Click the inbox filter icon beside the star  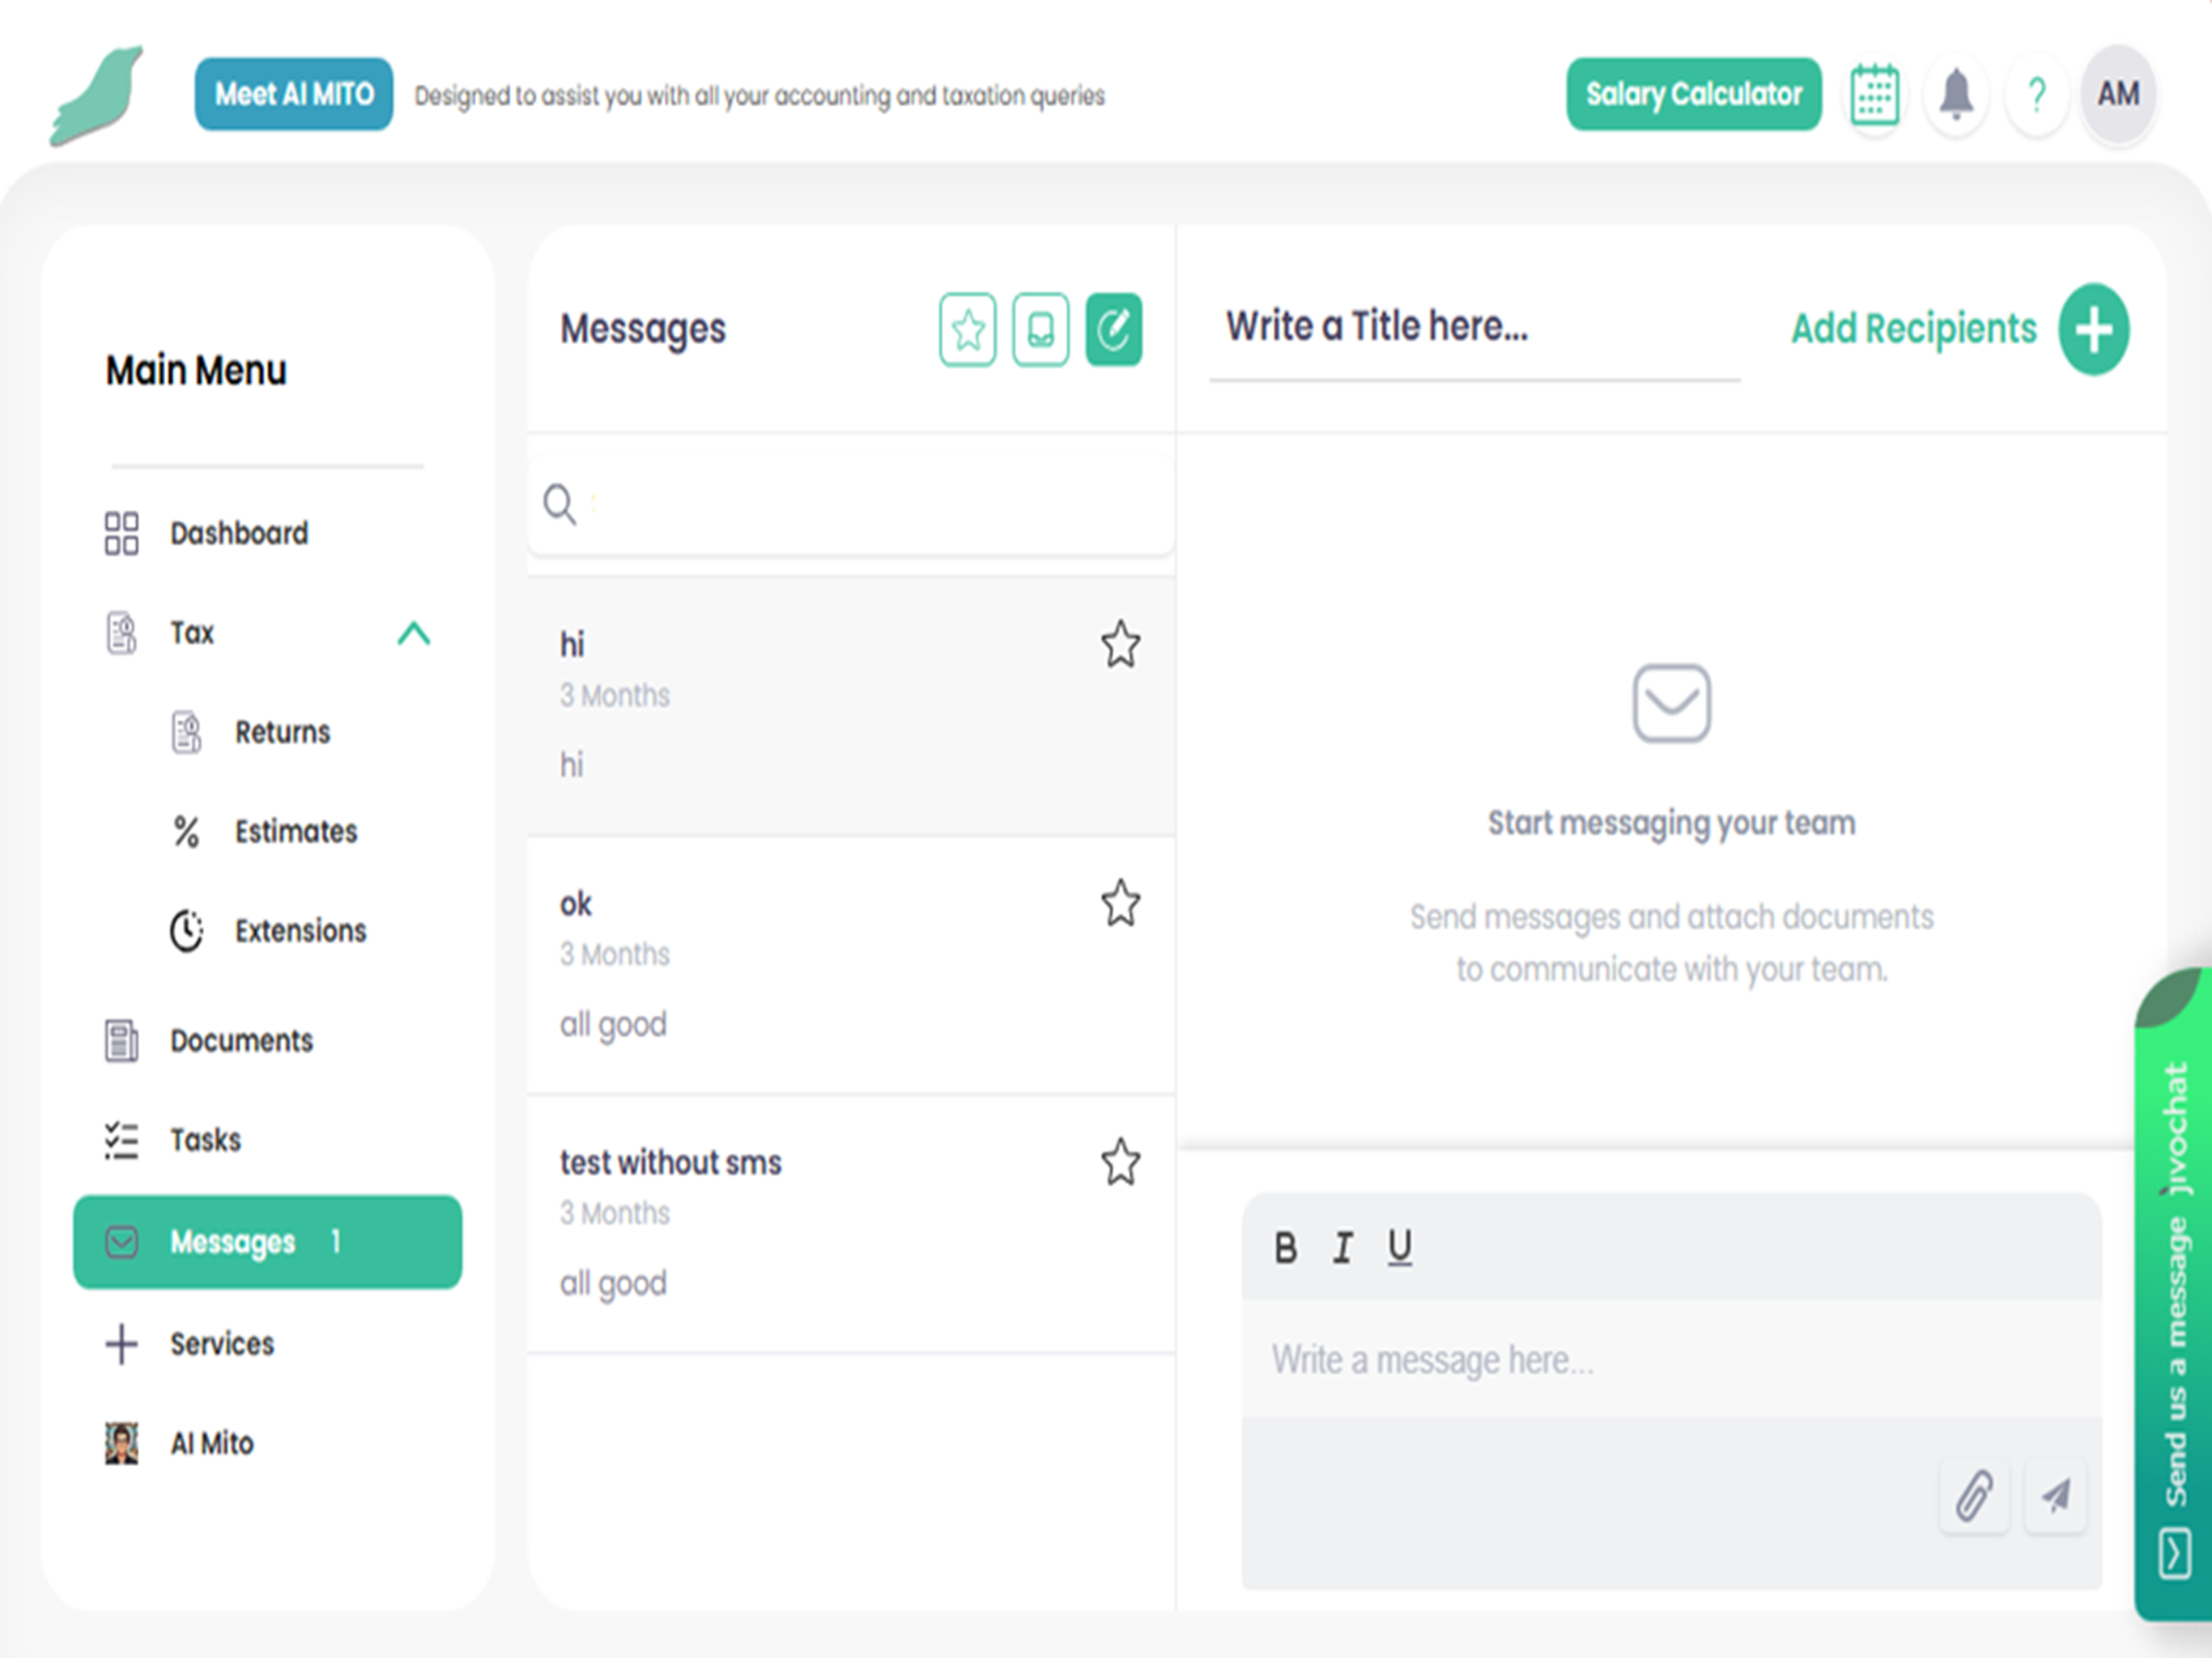coord(1040,329)
